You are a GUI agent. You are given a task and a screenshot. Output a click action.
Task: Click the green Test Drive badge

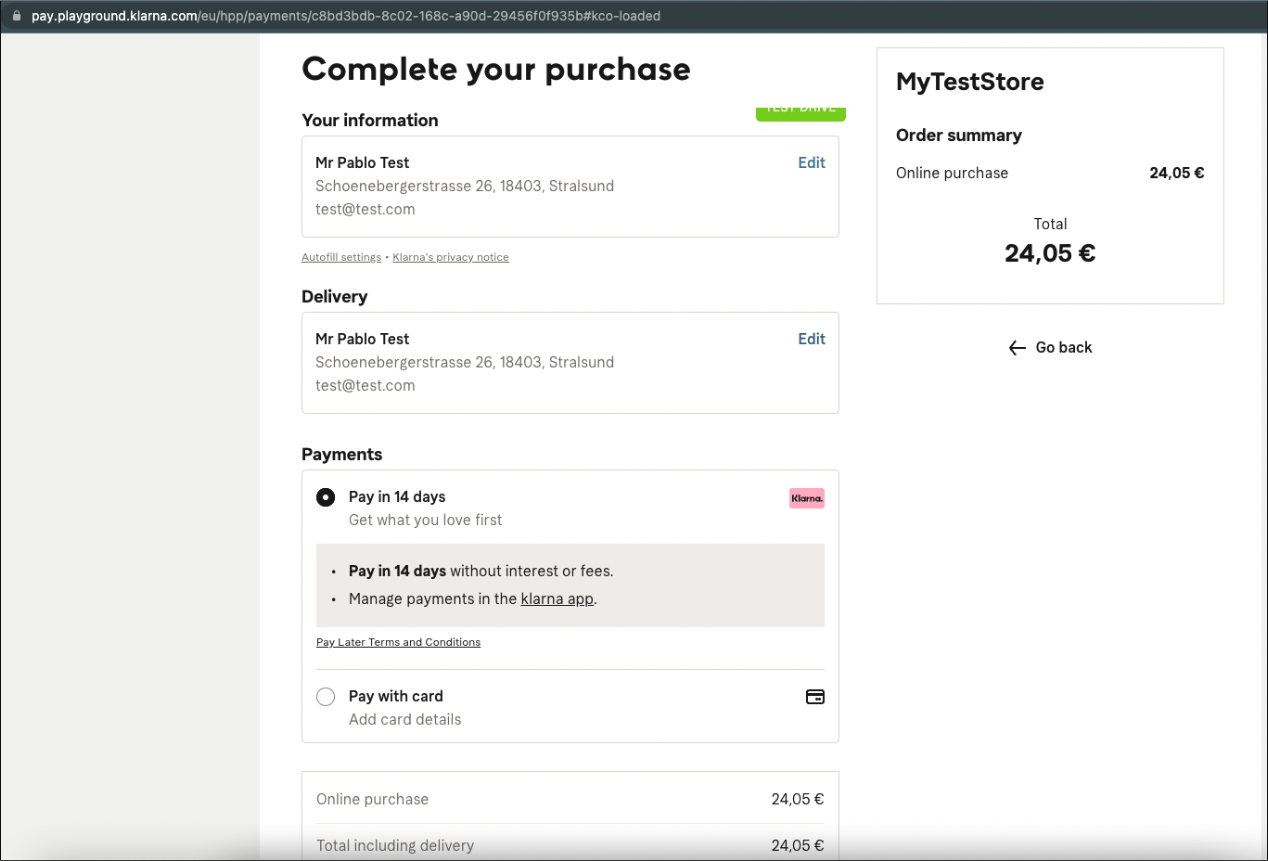800,112
